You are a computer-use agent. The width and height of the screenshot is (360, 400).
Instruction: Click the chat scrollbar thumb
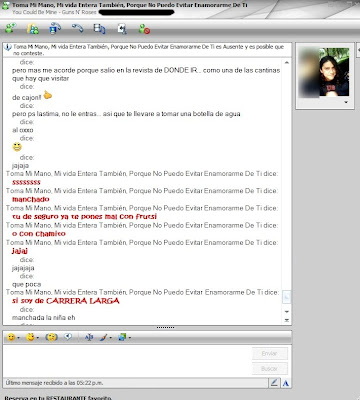pos(287,297)
